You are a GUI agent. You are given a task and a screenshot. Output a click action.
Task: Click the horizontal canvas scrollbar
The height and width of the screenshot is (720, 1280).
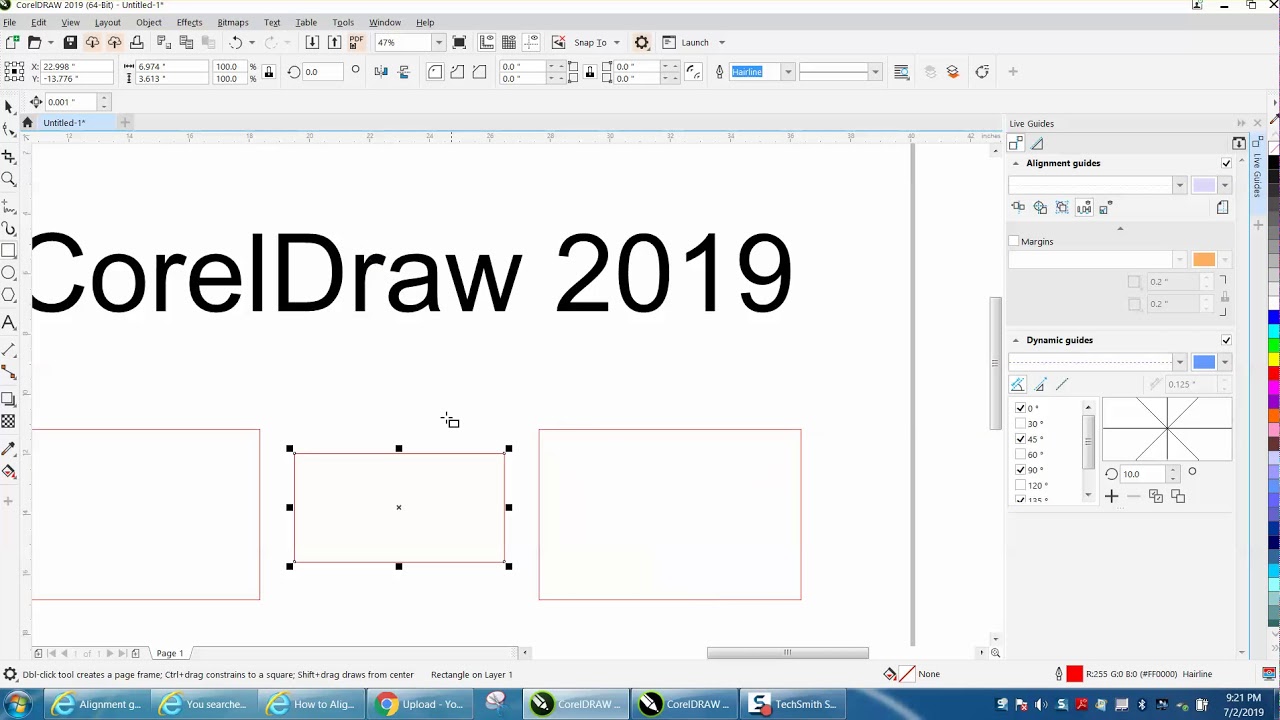(788, 653)
